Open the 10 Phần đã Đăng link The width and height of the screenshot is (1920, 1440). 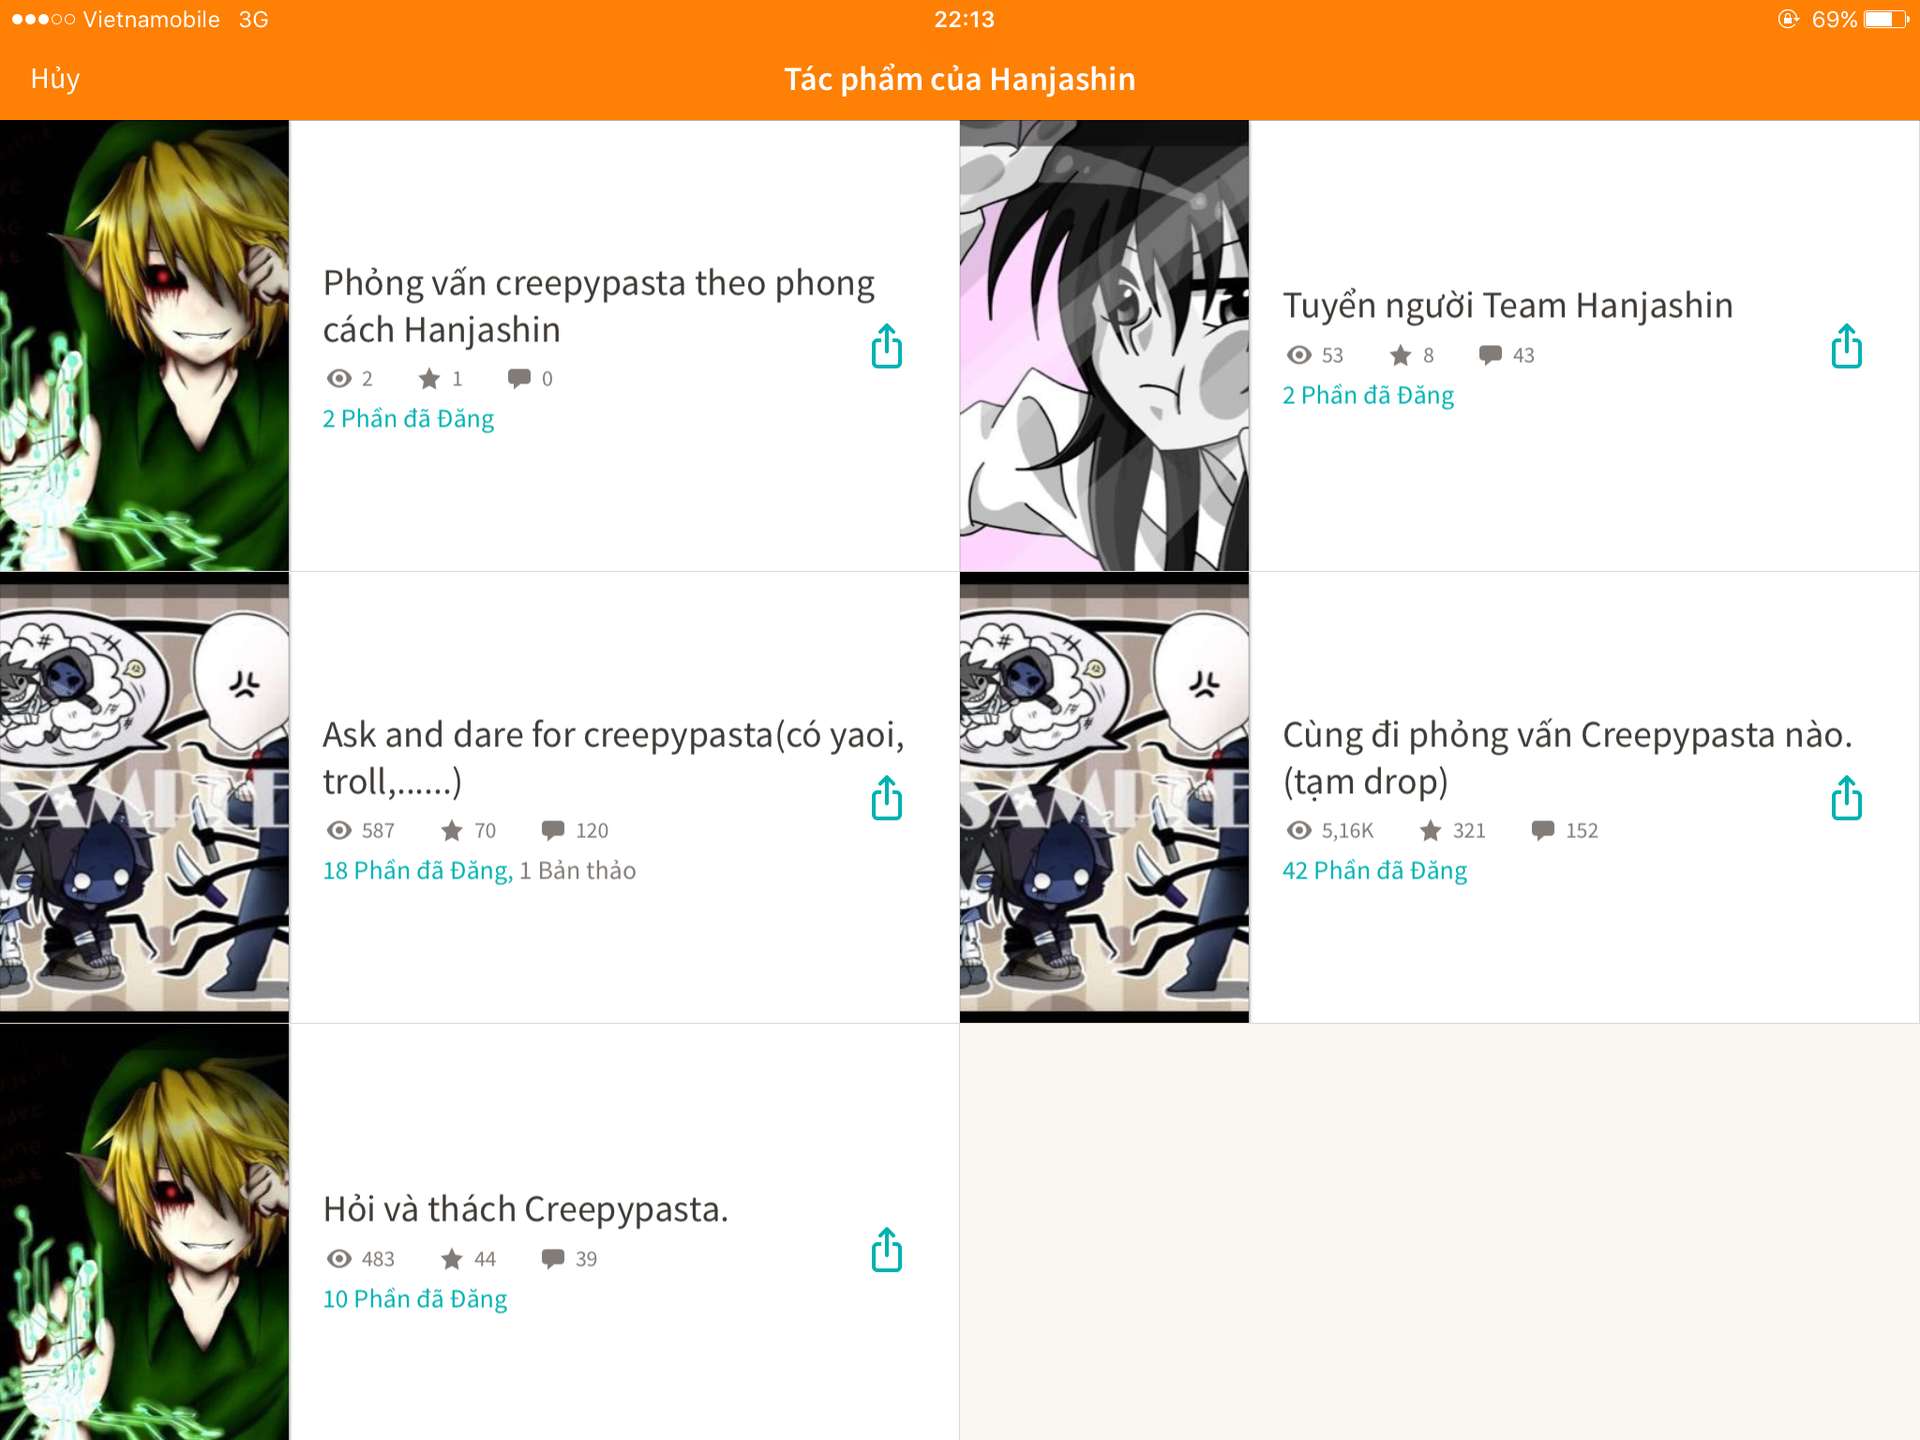pos(414,1298)
